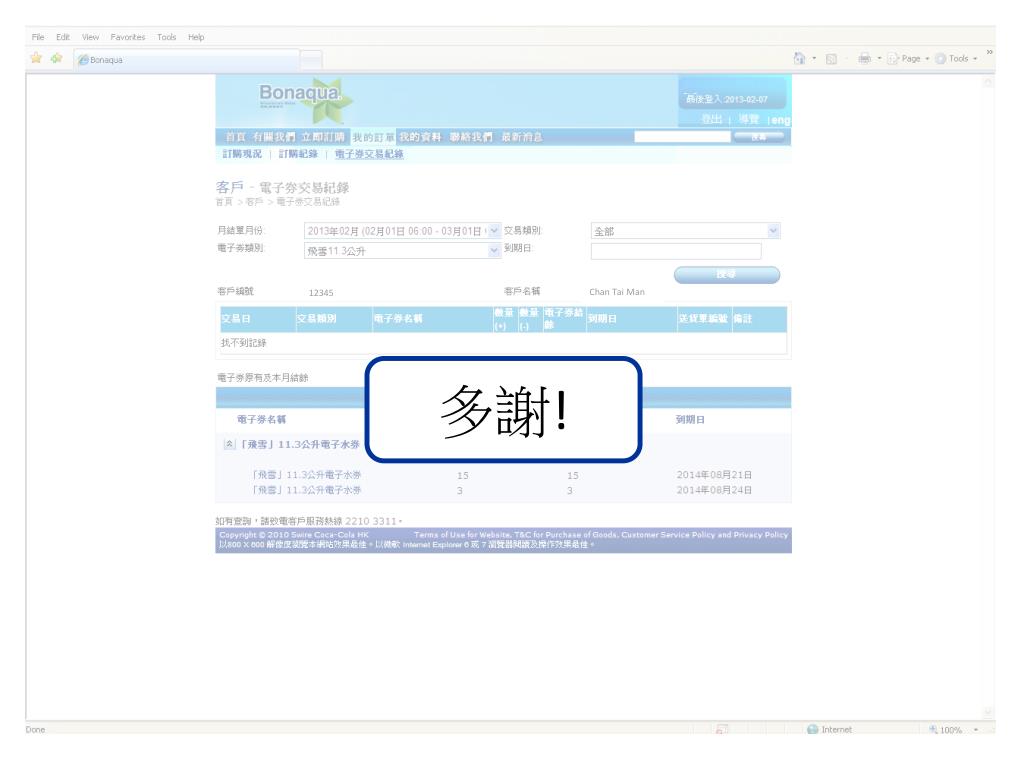
Task: Click 客戶 in the breadcrumb trail
Action: click(x=254, y=202)
